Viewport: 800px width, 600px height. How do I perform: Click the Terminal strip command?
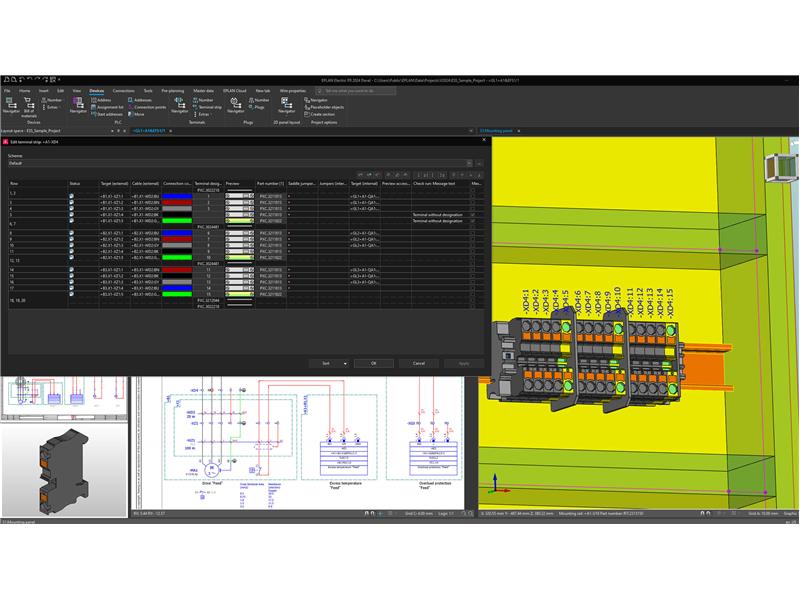click(x=207, y=107)
